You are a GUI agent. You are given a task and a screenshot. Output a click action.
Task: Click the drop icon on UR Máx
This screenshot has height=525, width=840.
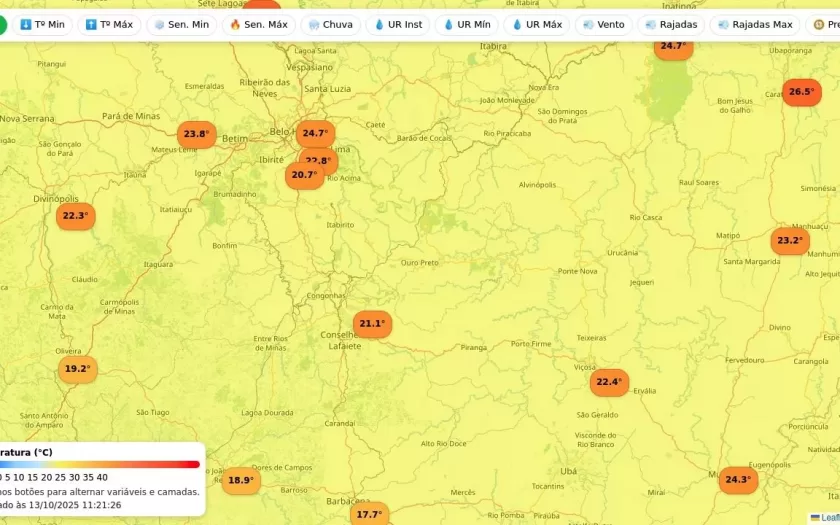coord(517,25)
